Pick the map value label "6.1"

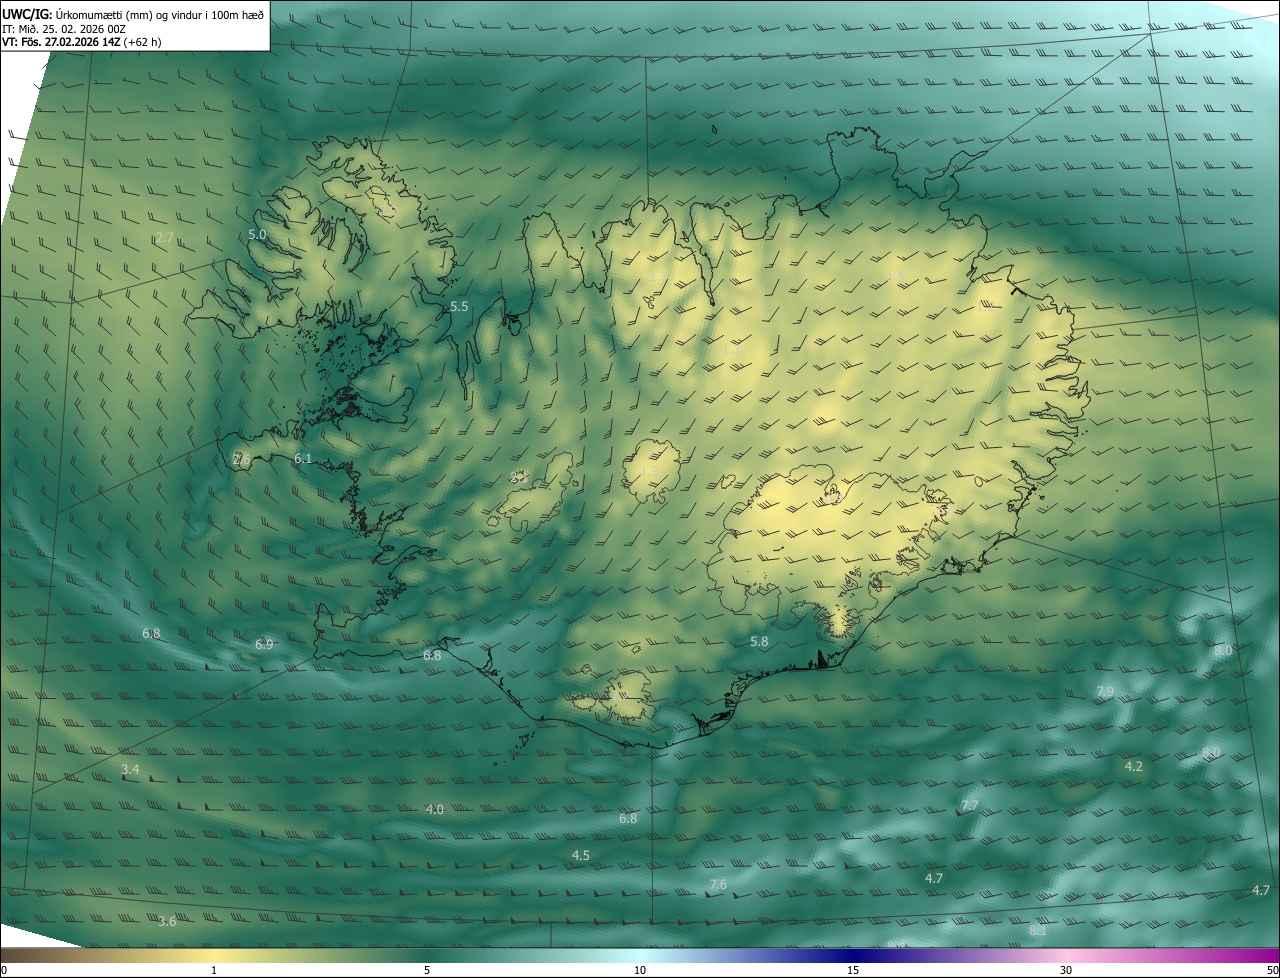303,458
